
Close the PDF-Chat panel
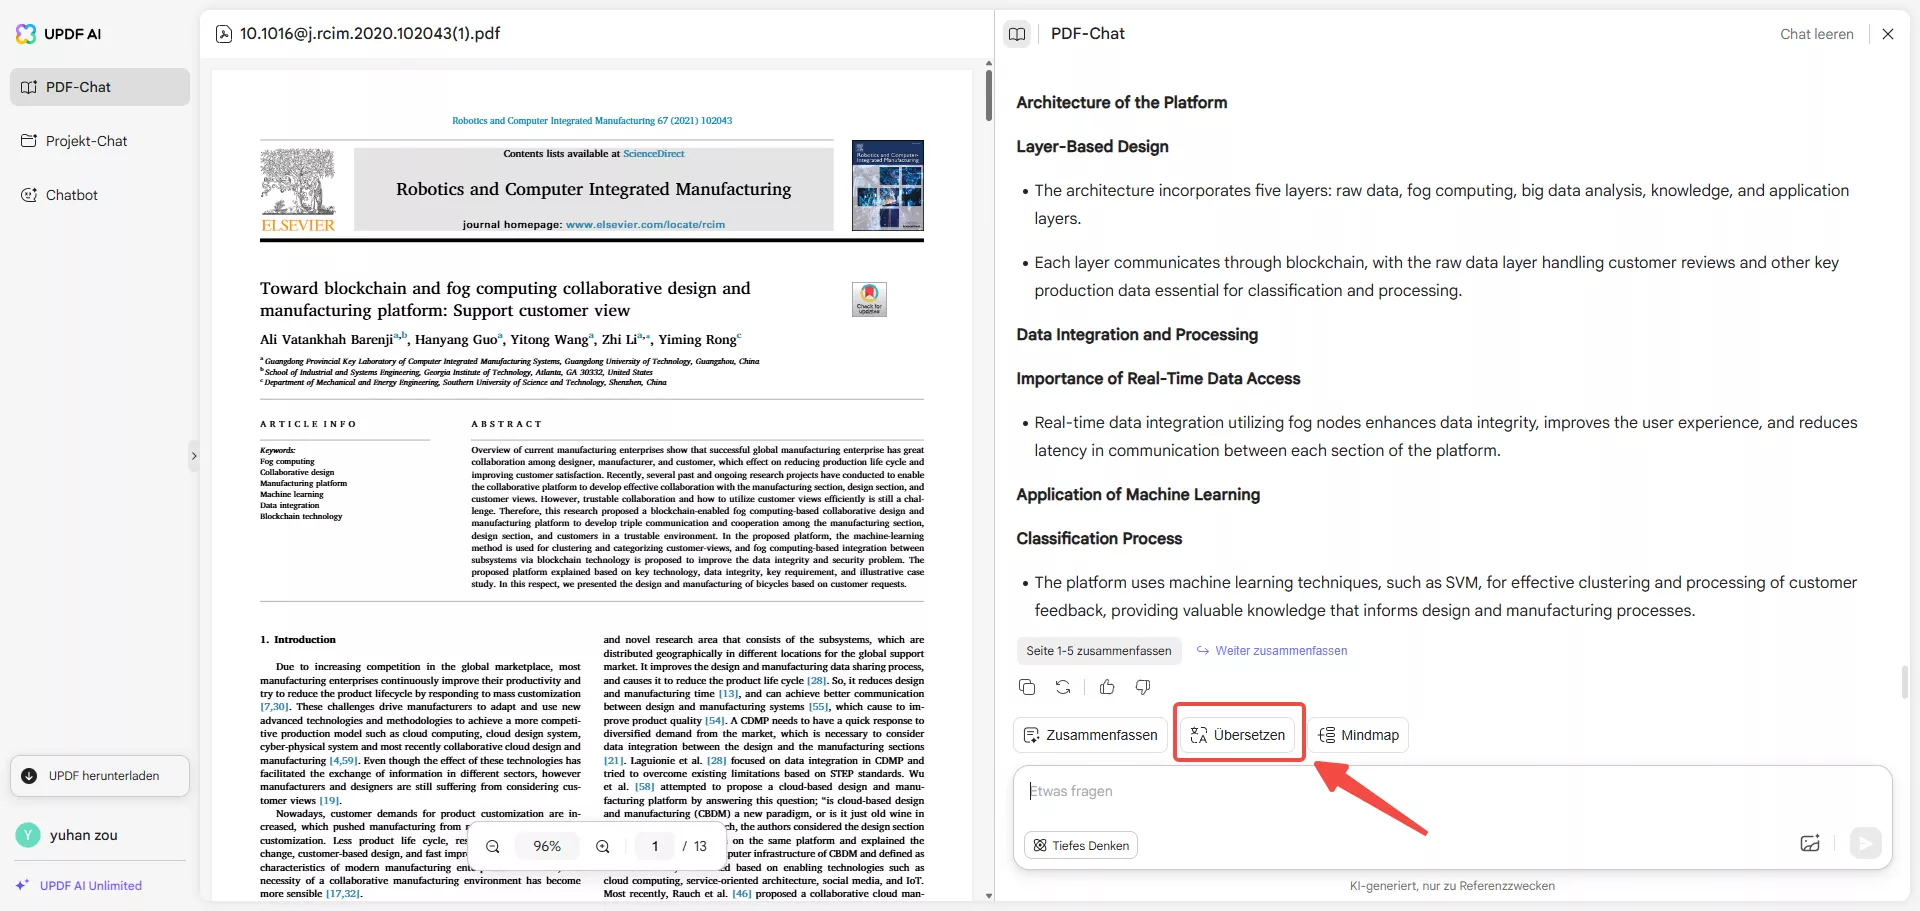[x=1888, y=34]
